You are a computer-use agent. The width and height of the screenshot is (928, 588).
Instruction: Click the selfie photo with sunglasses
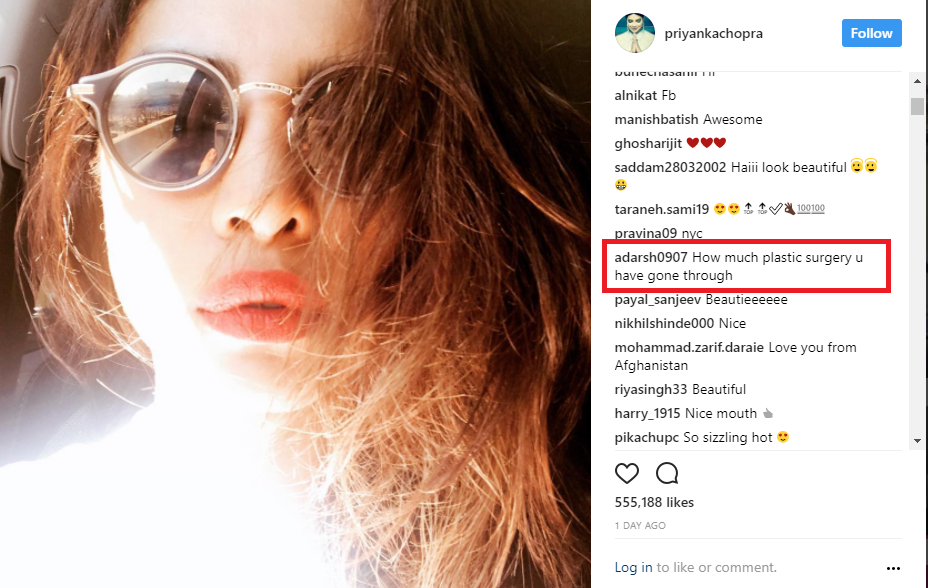click(295, 294)
